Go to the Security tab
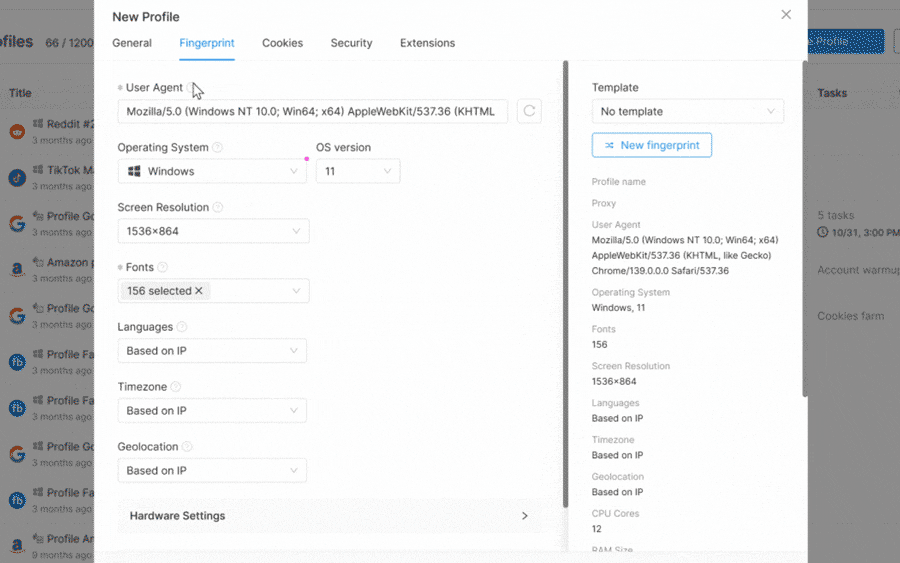 click(351, 43)
